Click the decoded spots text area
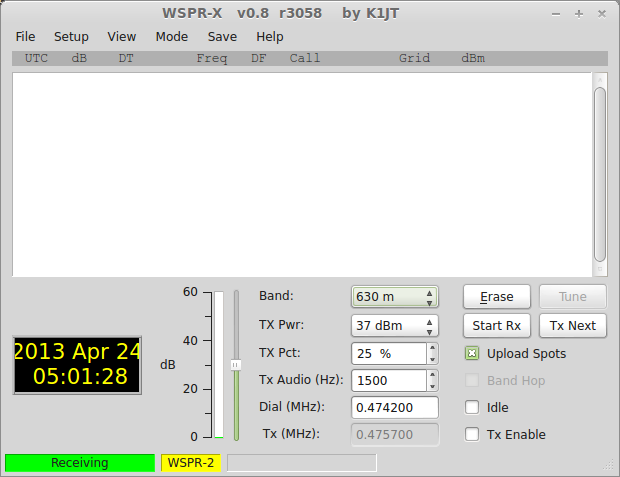620x477 pixels. [x=302, y=174]
